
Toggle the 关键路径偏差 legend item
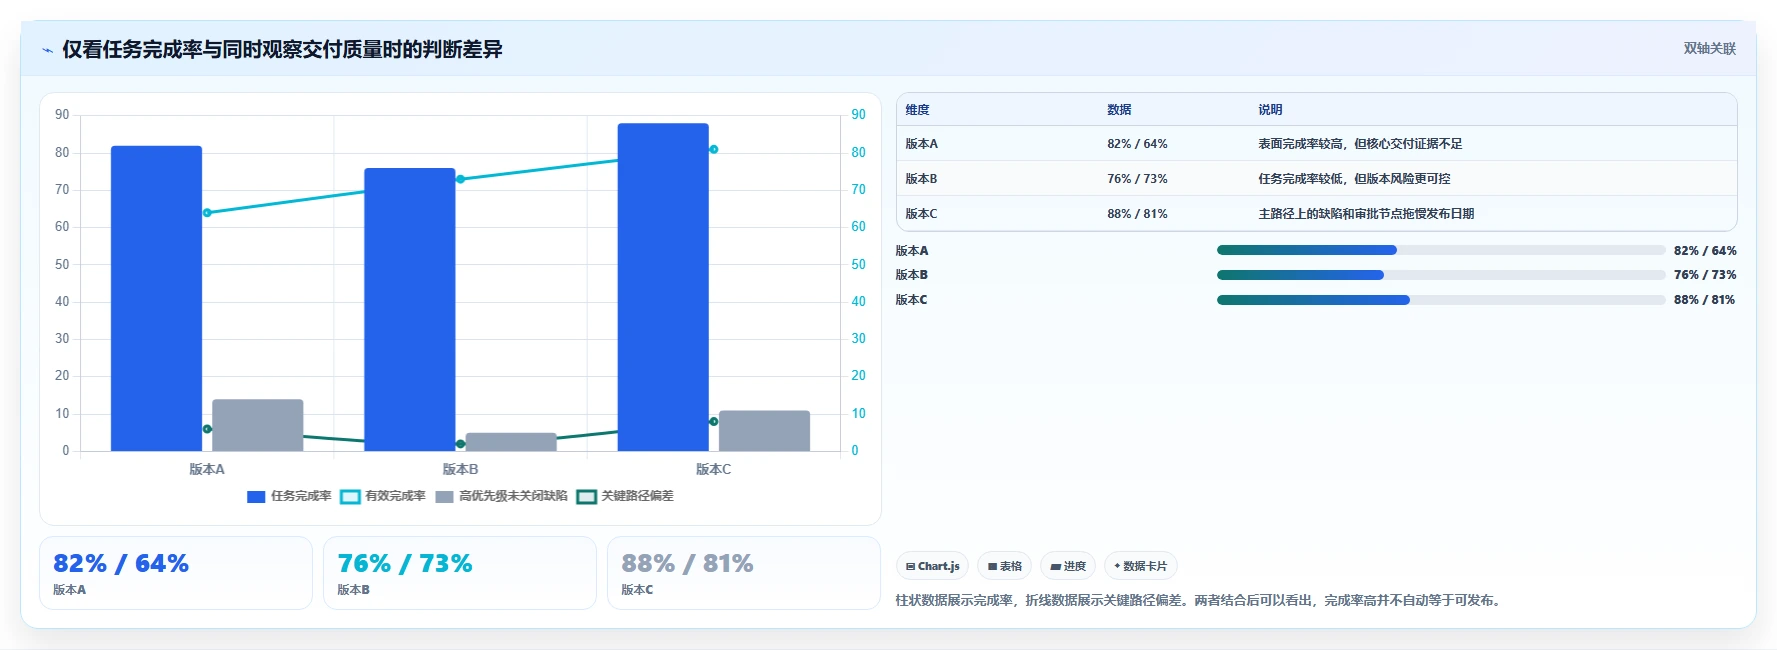click(625, 496)
